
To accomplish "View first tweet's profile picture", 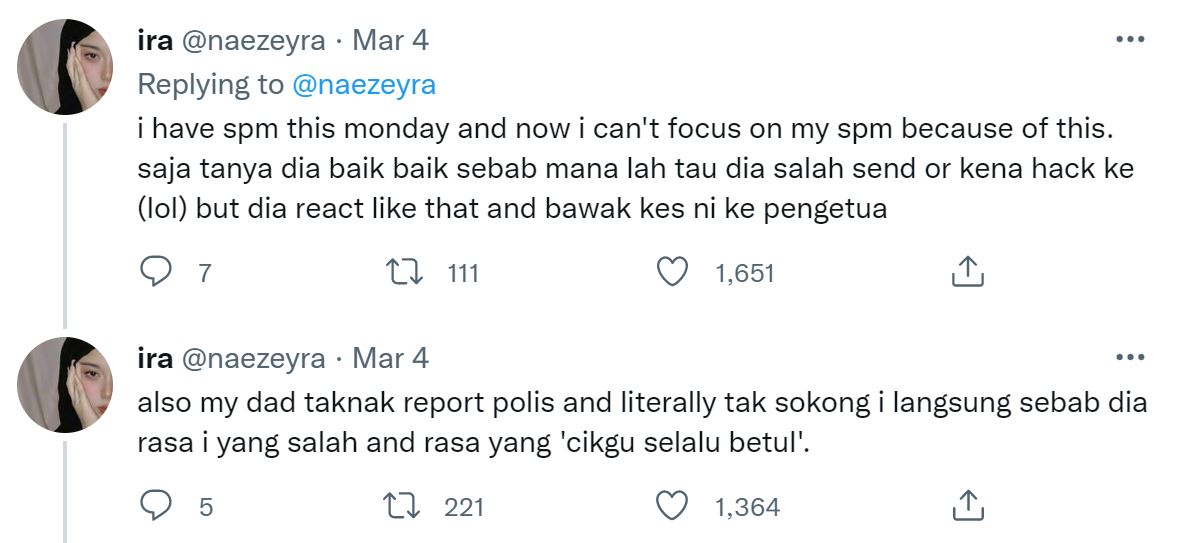I will [x=65, y=67].
